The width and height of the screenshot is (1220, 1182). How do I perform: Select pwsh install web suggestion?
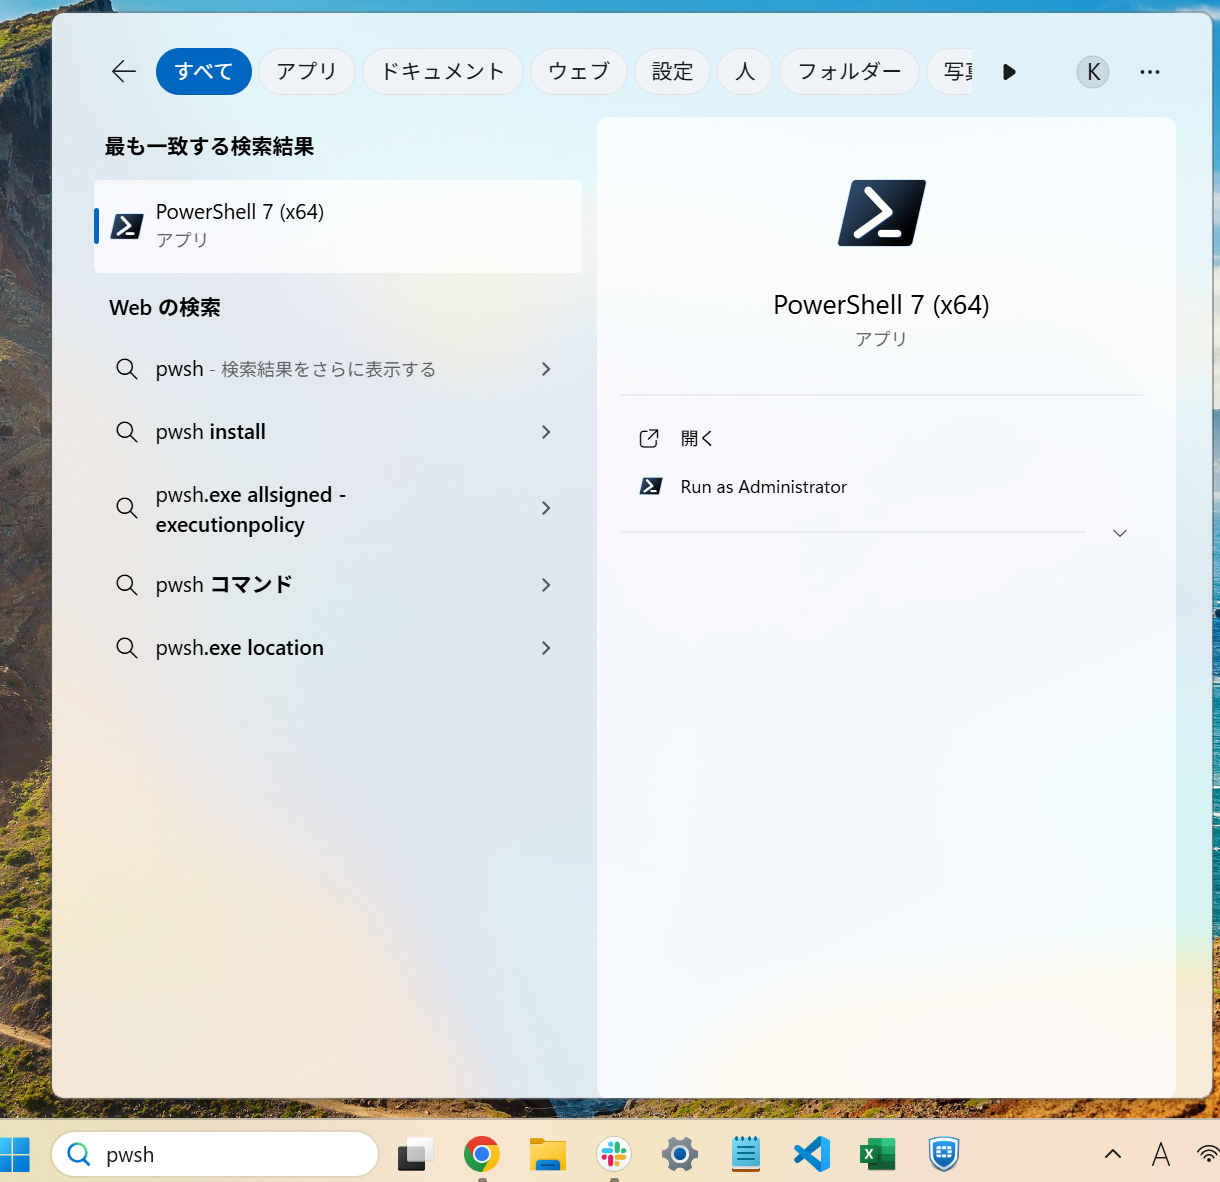click(338, 432)
